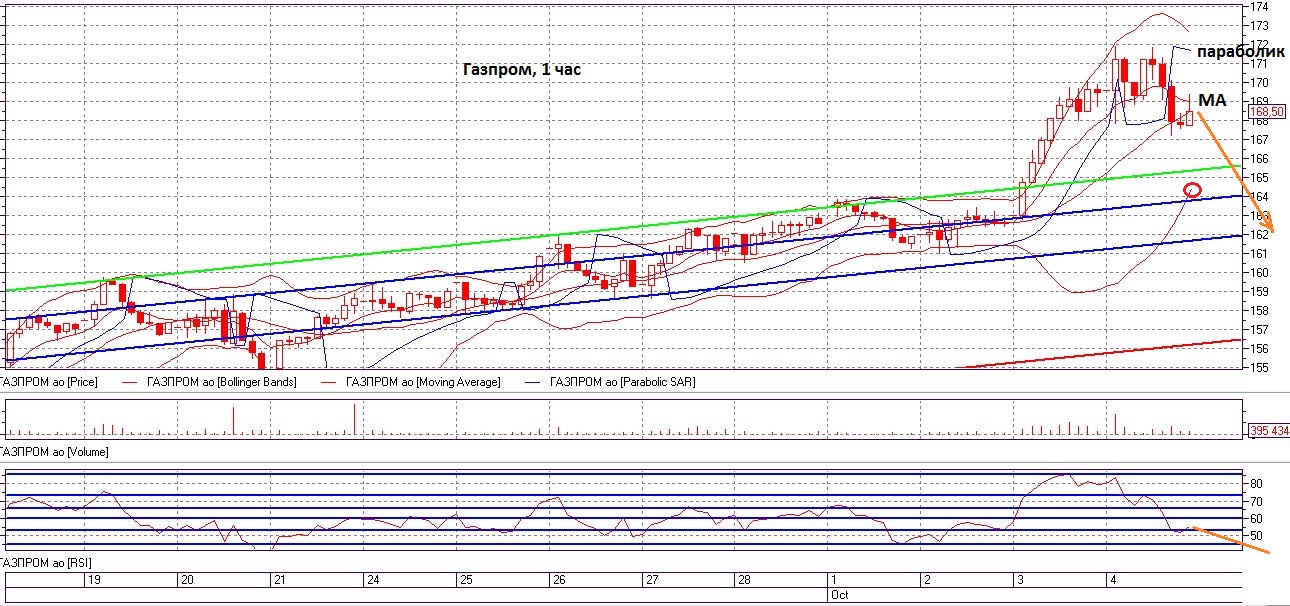Click the Oct month label on time axis
The image size is (1290, 606).
point(840,594)
